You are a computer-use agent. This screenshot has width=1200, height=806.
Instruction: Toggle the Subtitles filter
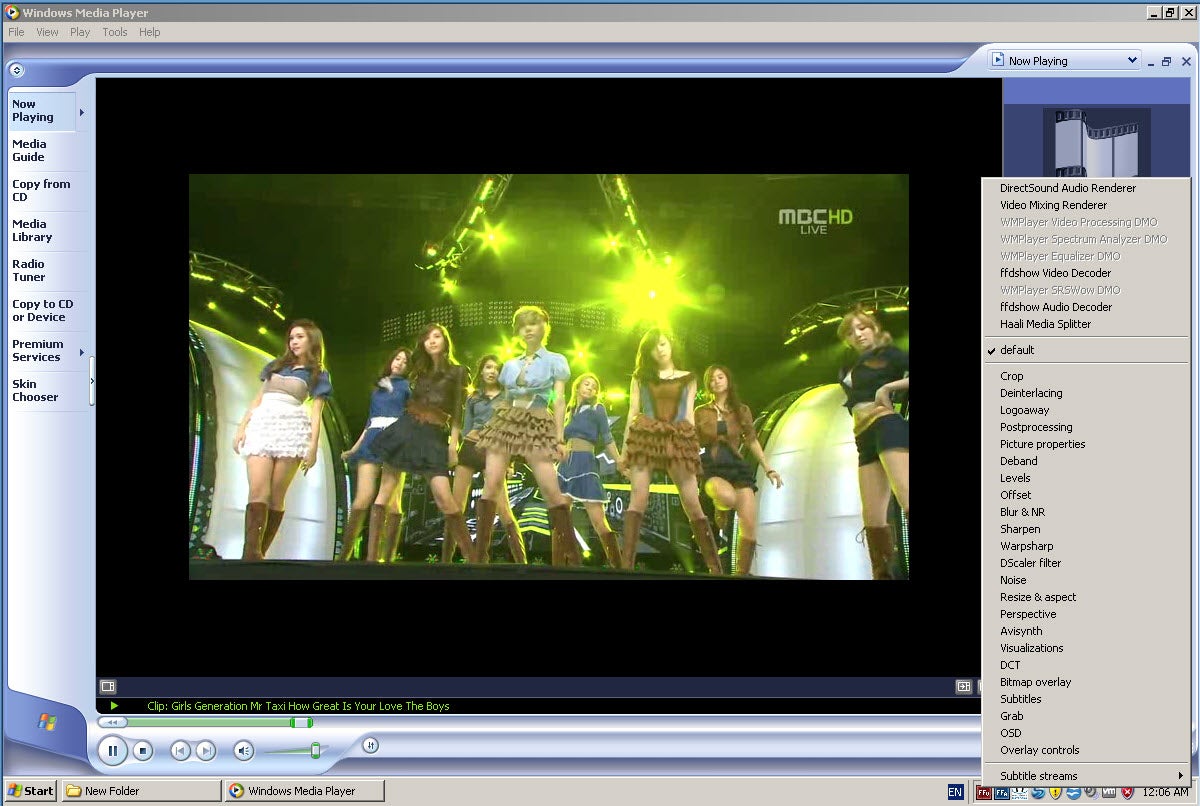click(1086, 699)
